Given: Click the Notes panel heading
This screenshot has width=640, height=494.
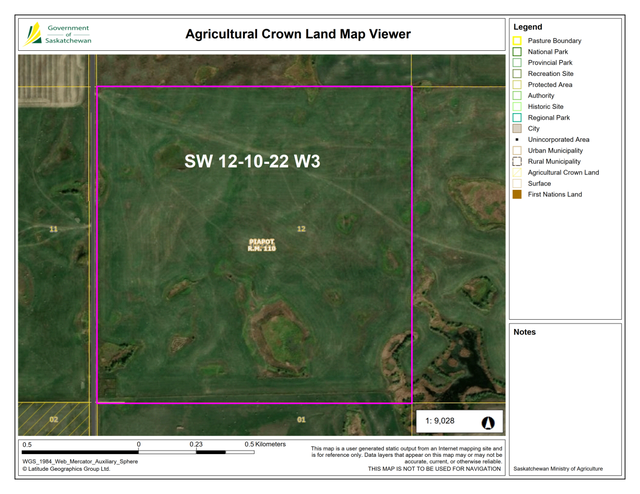Looking at the screenshot, I should [x=525, y=332].
